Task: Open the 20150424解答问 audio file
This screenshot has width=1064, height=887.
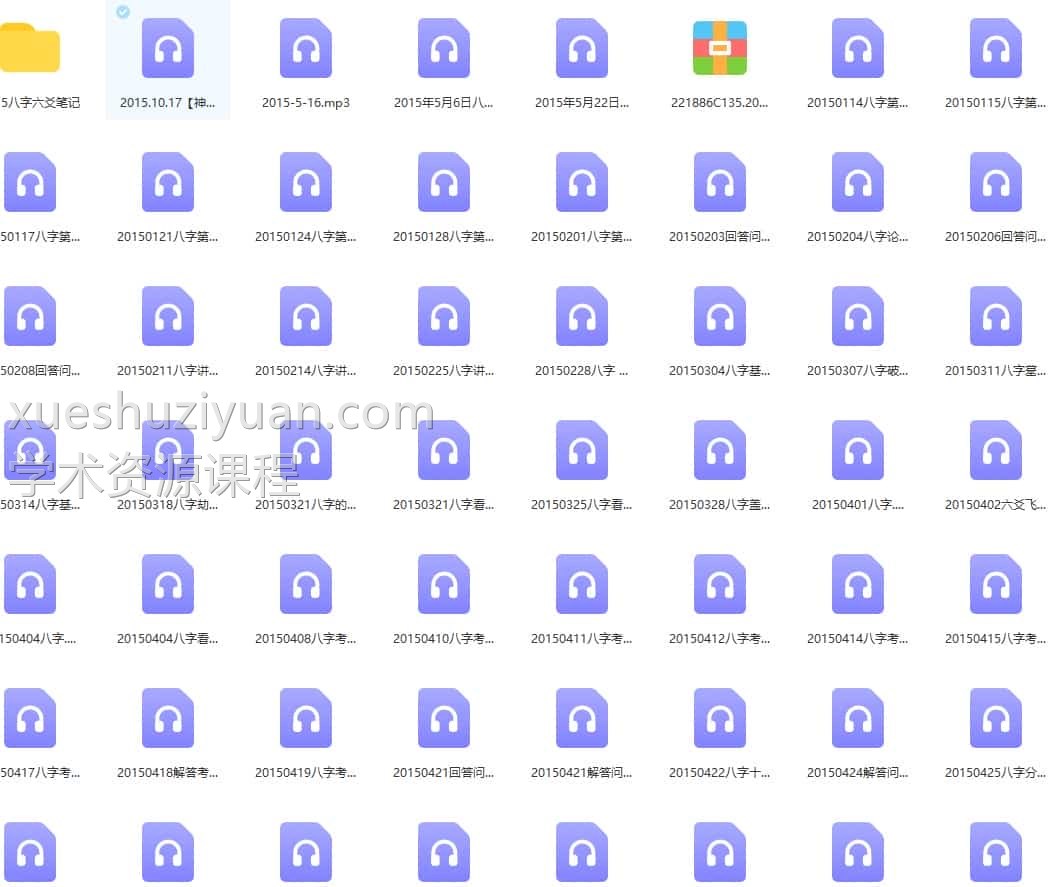Action: [857, 717]
